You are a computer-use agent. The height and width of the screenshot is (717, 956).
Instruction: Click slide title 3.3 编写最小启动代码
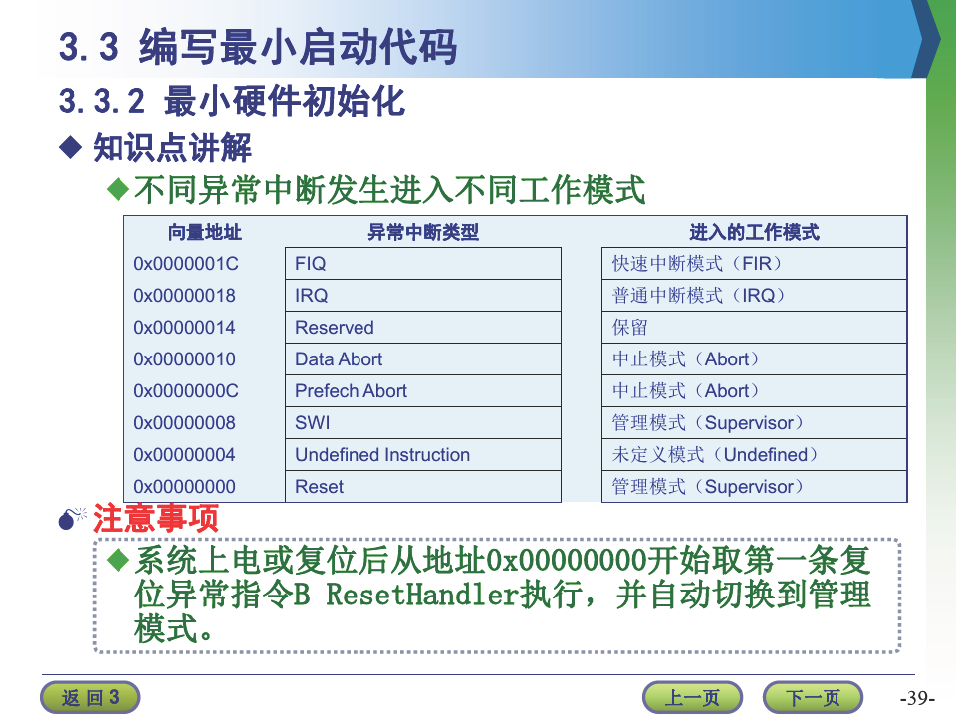257,47
